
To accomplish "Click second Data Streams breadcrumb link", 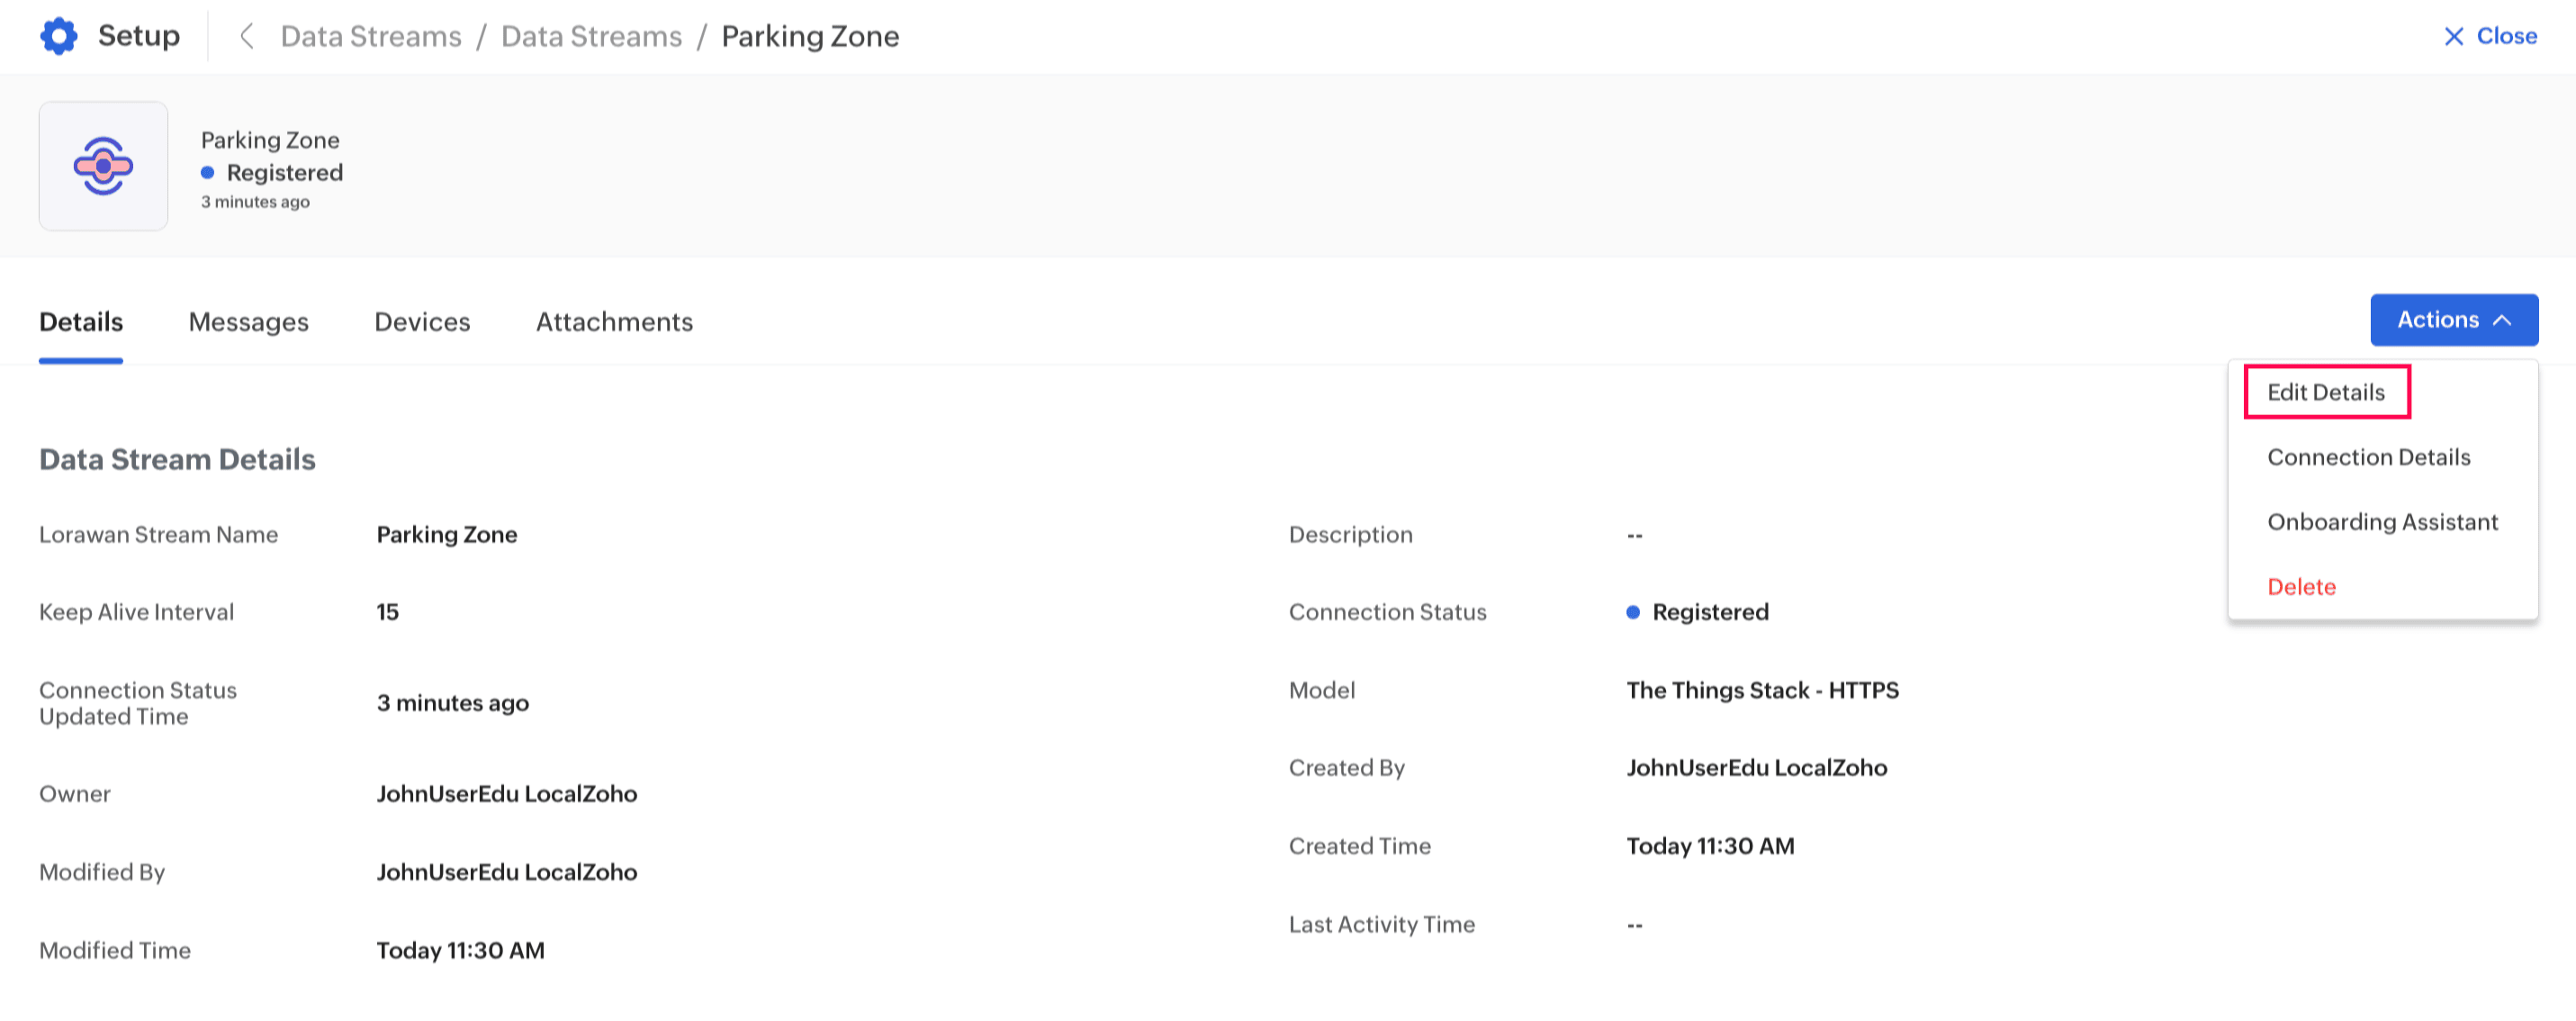I will tap(591, 36).
